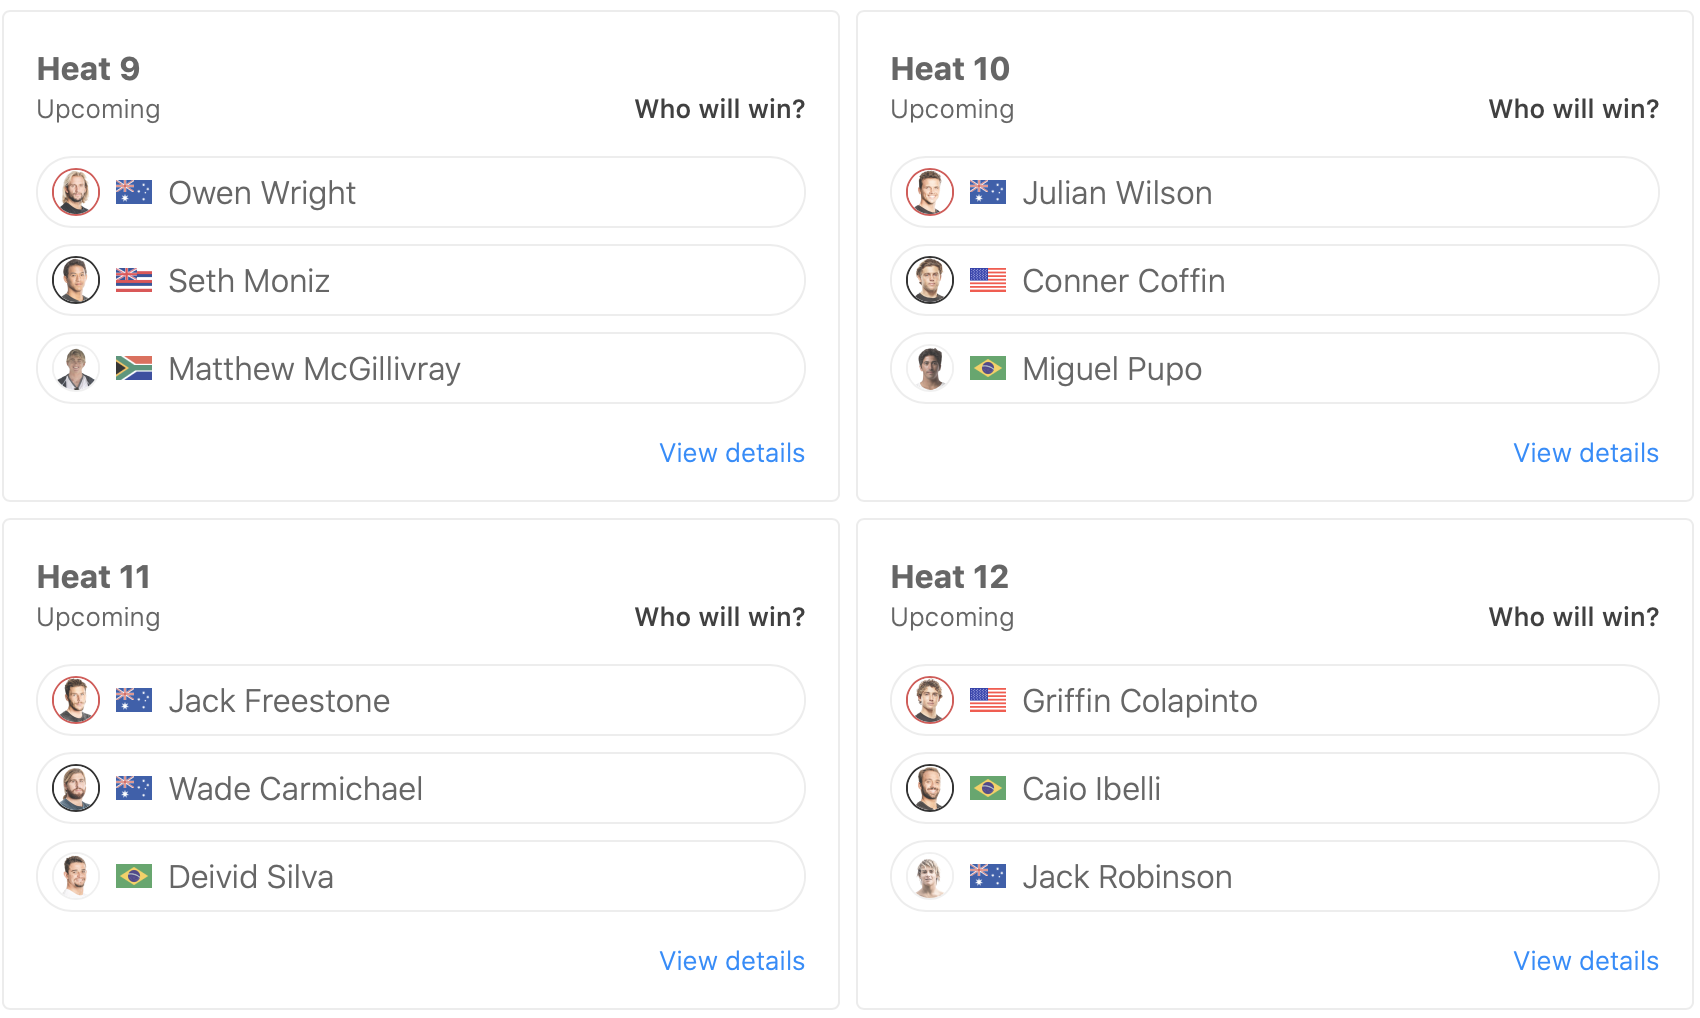This screenshot has width=1700, height=1018.
Task: Click Jack Robinson's avatar photo
Action: 930,876
